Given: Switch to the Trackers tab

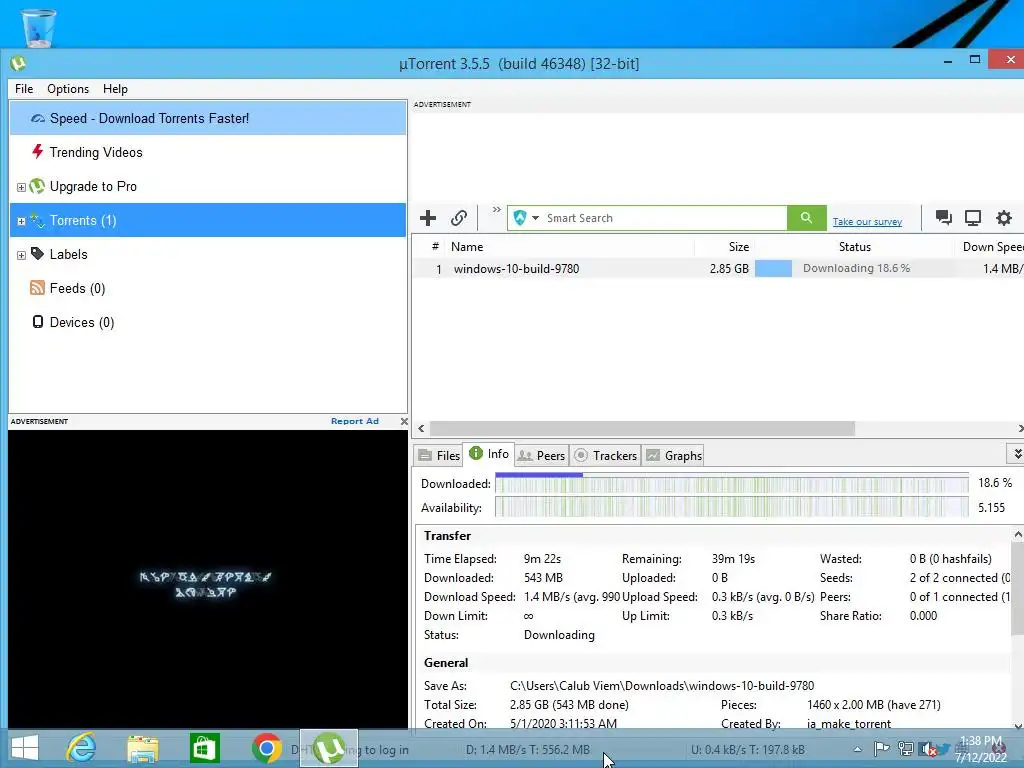Looking at the screenshot, I should coord(605,455).
